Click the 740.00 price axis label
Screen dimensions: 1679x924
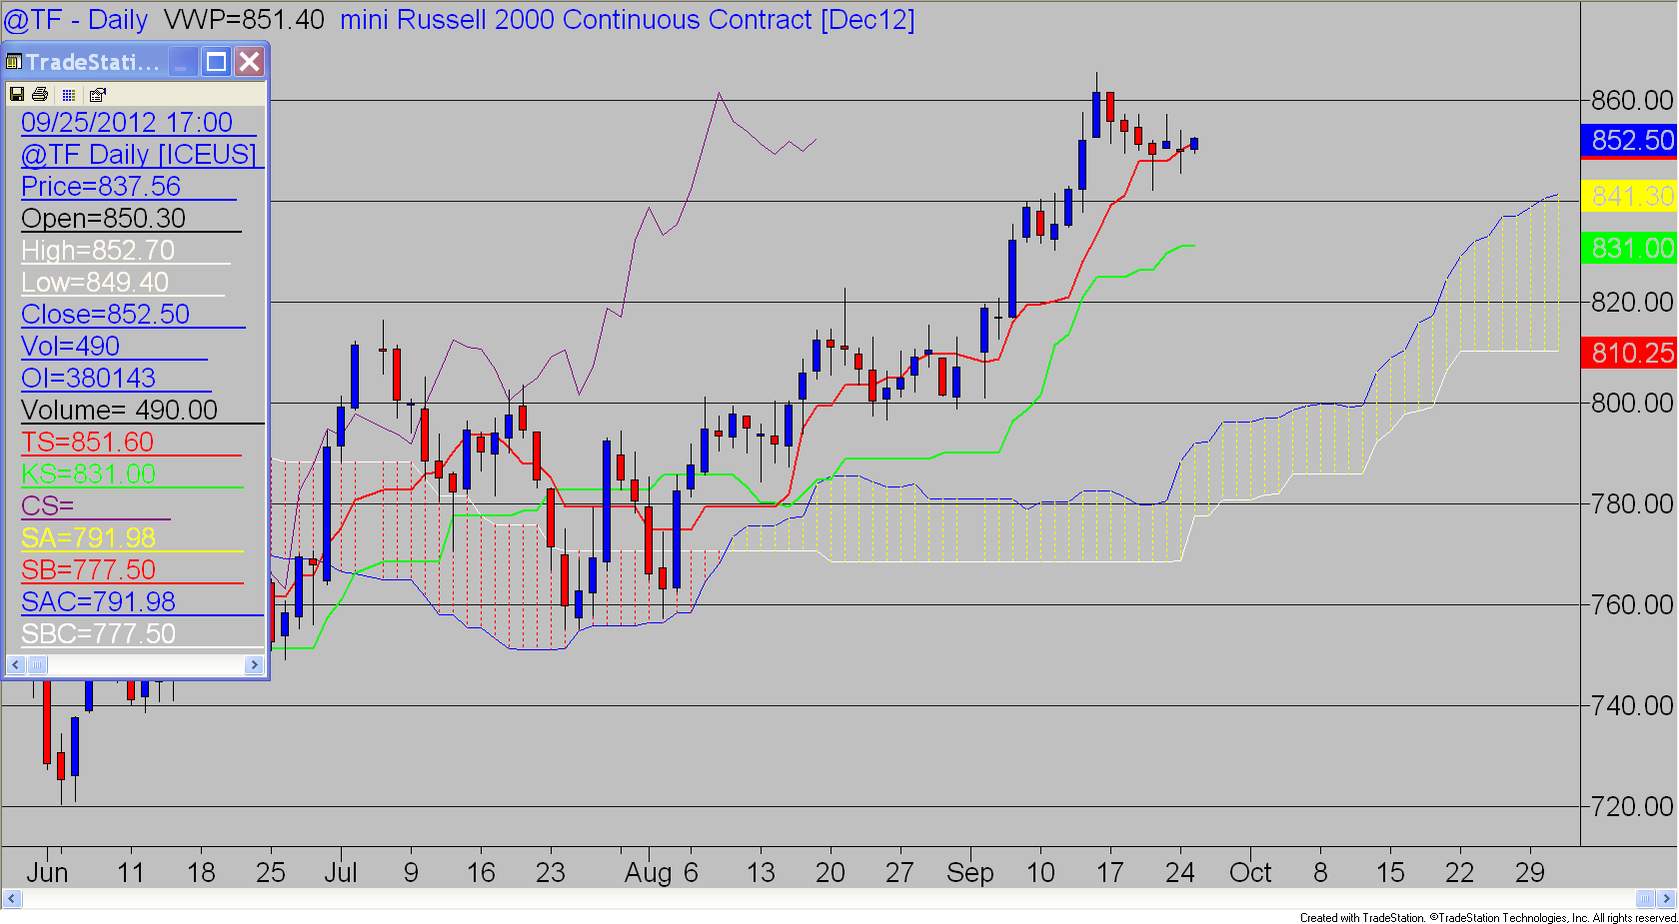1632,706
